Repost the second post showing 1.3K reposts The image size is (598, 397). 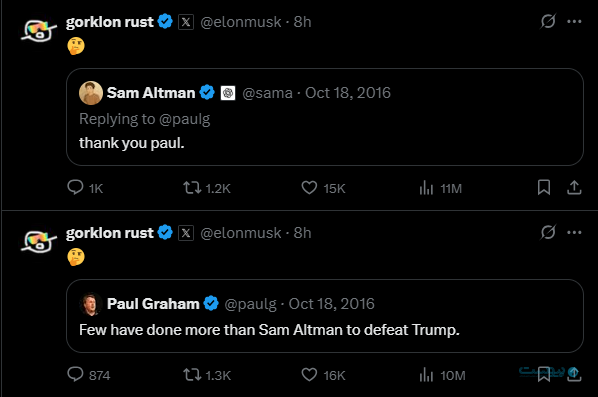point(192,375)
